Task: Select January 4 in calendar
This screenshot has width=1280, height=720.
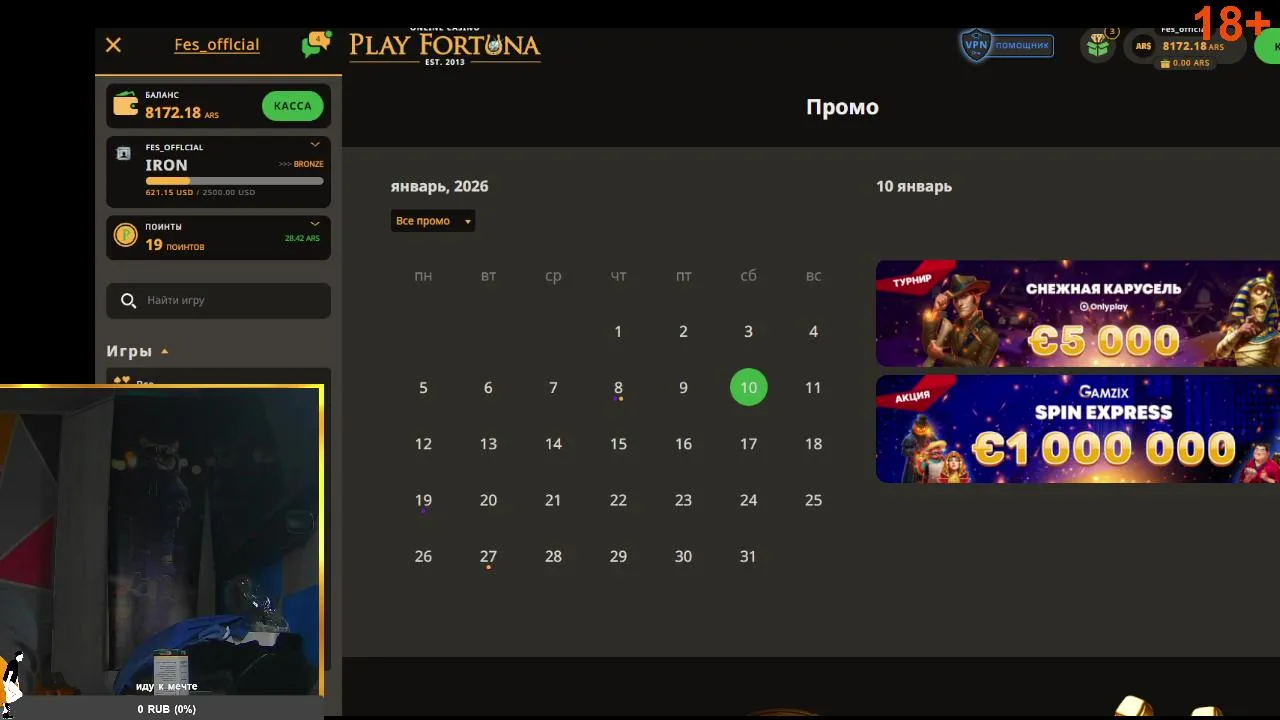Action: 813,331
